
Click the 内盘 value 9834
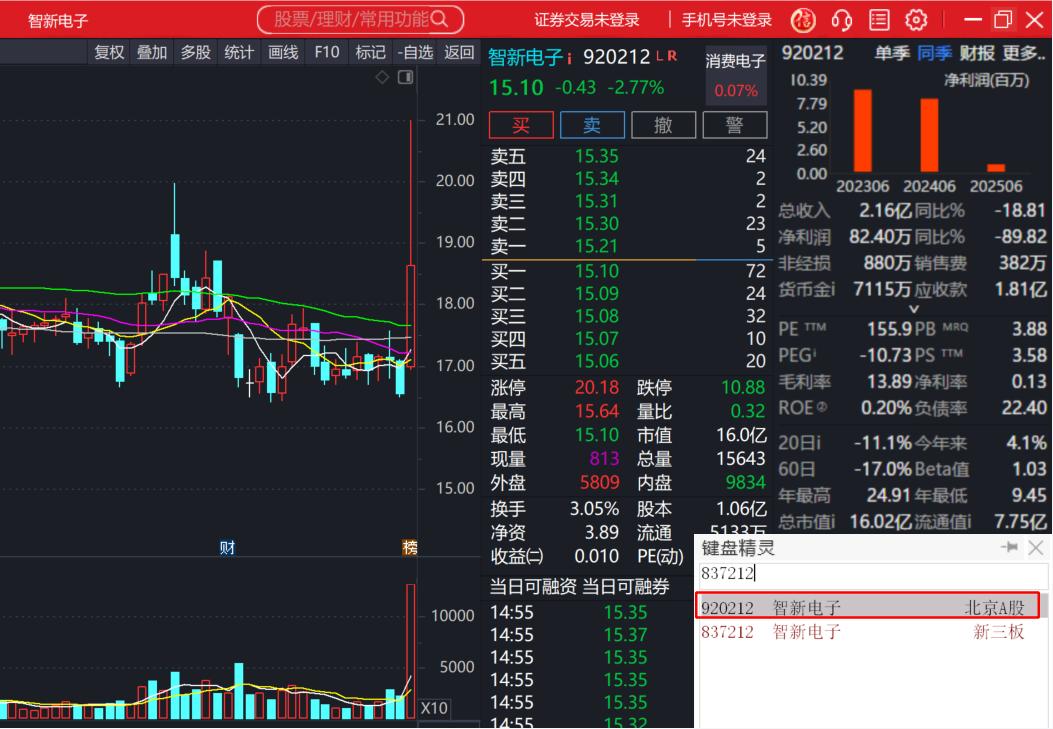tap(745, 483)
